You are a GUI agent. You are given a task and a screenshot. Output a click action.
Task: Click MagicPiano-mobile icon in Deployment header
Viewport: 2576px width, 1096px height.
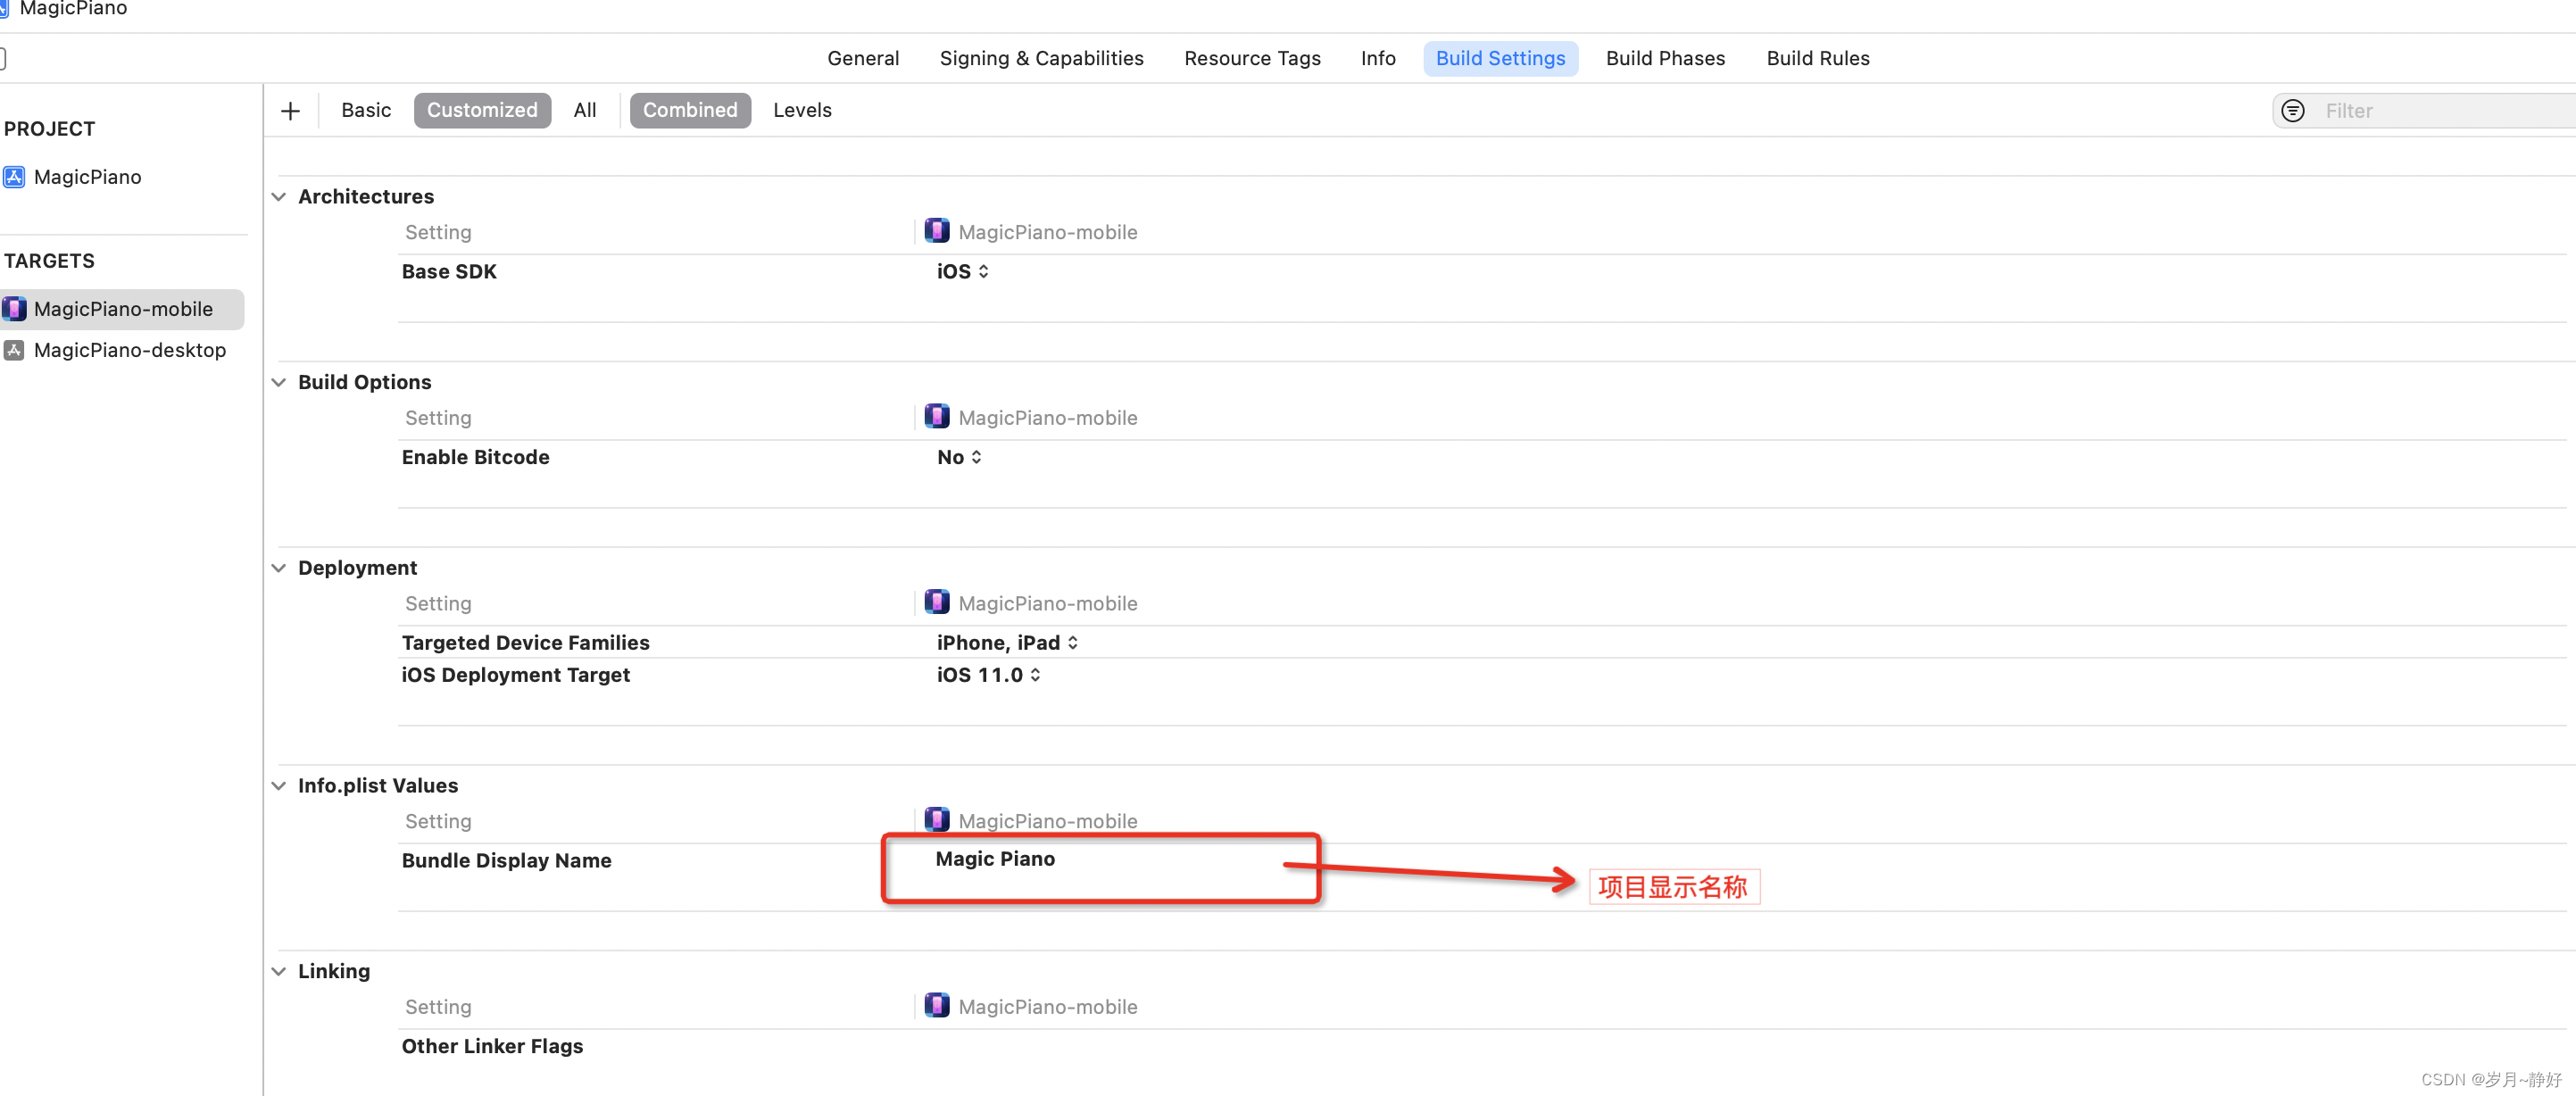(936, 602)
